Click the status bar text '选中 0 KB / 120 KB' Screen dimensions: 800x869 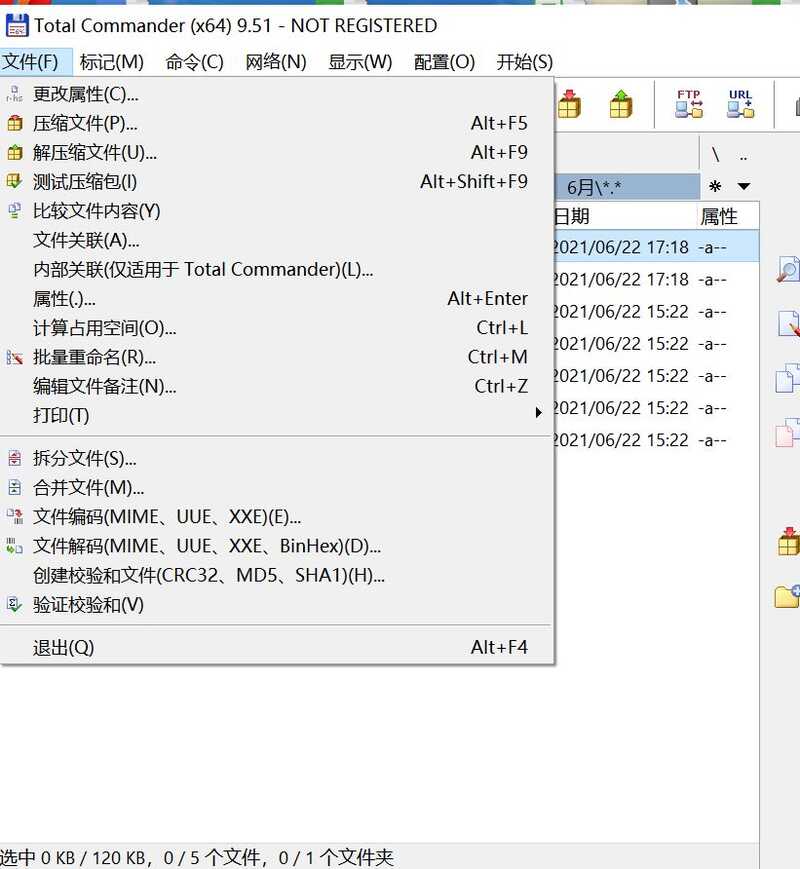coord(73,858)
